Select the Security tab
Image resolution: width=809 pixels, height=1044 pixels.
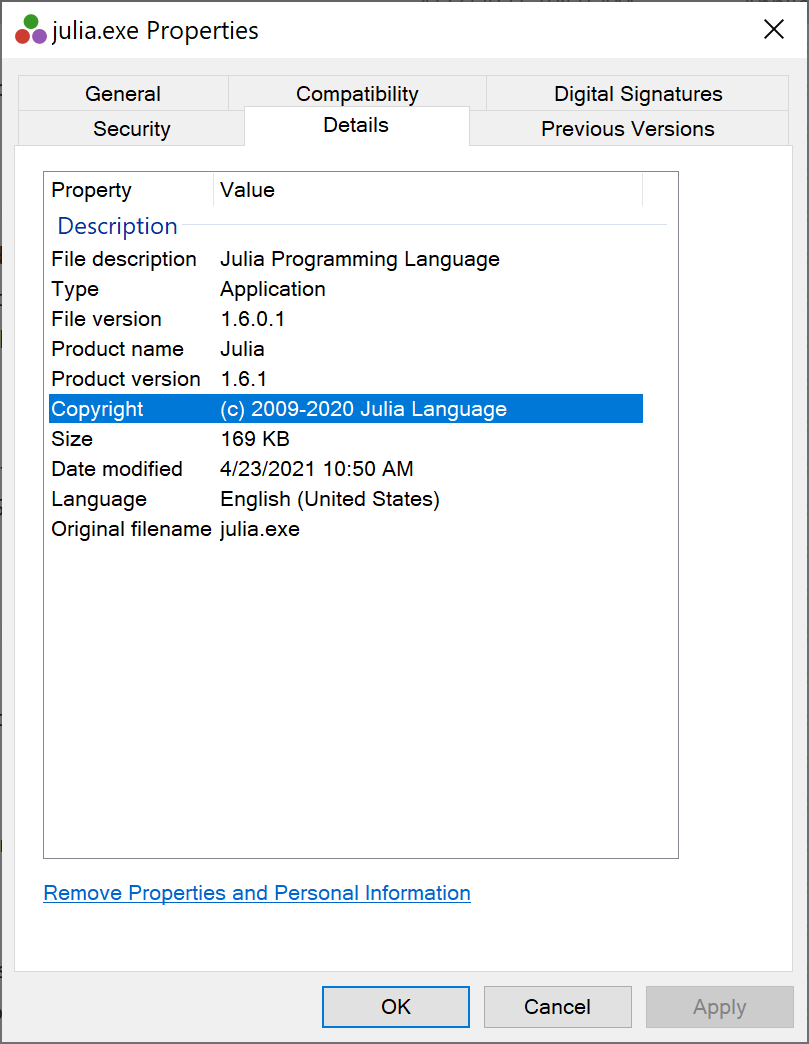point(131,129)
